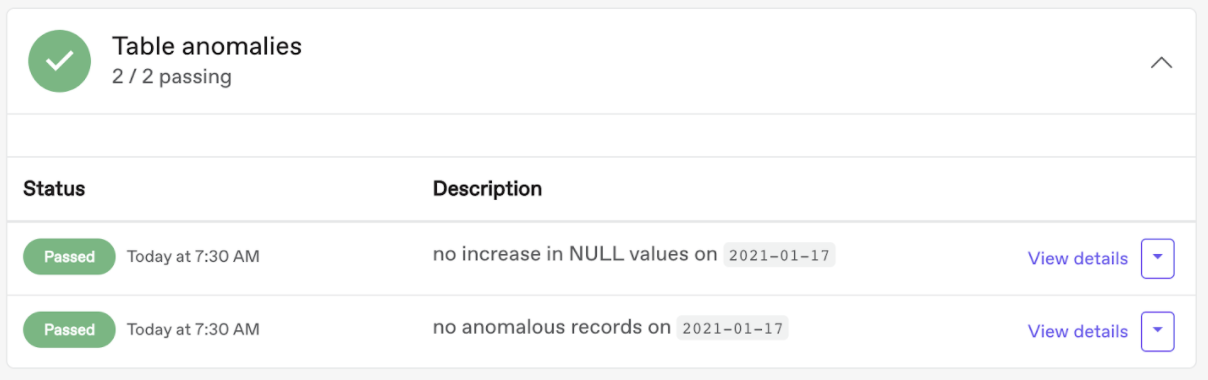
Task: View details for NULL values check
Action: (x=1077, y=258)
